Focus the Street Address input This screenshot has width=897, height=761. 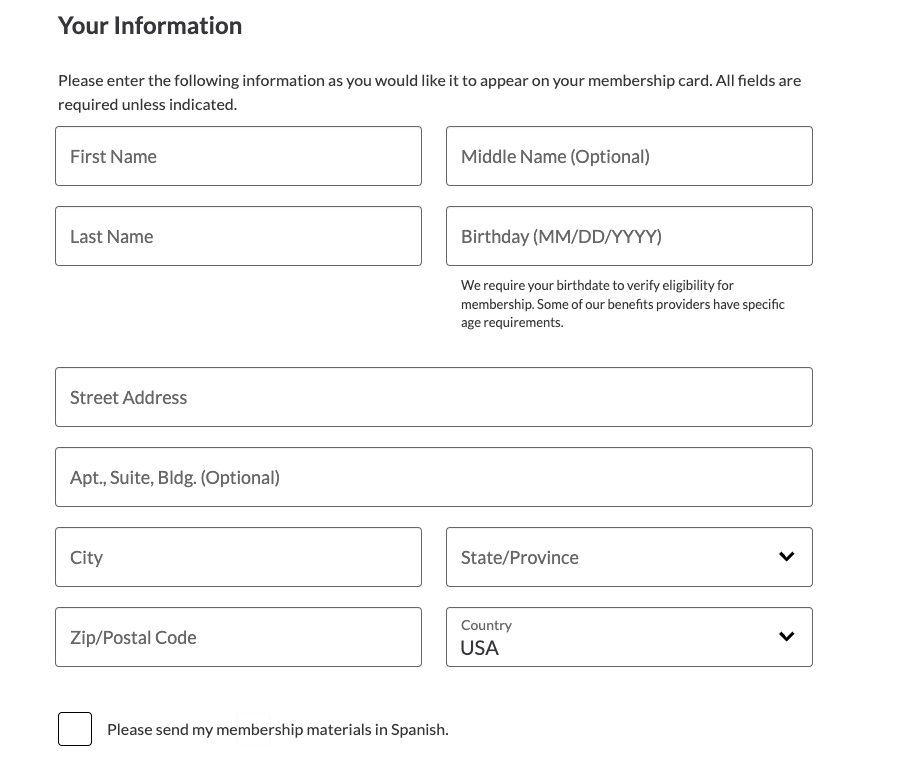pos(434,397)
